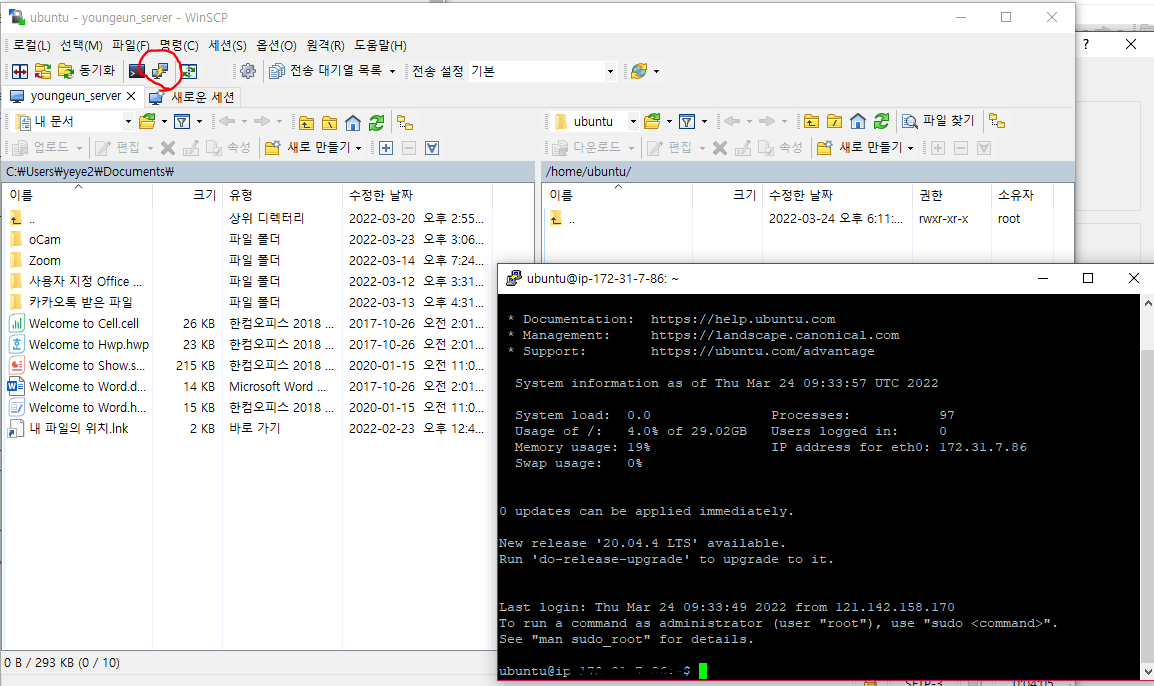Expand the globe icon dropdown arrow
1154x686 pixels.
coord(656,71)
